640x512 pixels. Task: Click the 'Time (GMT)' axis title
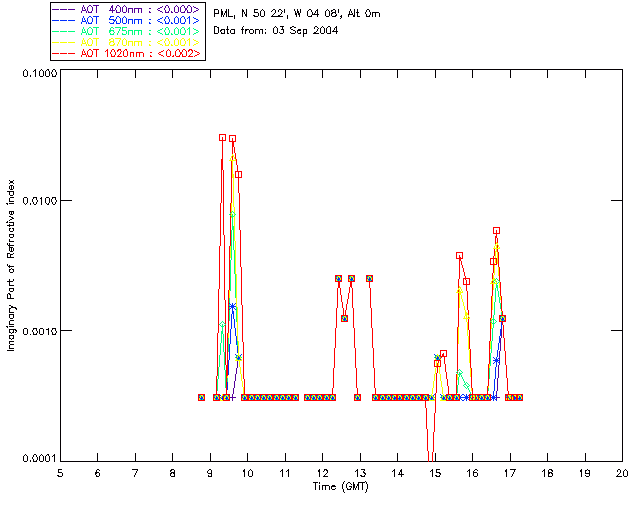coord(341,487)
